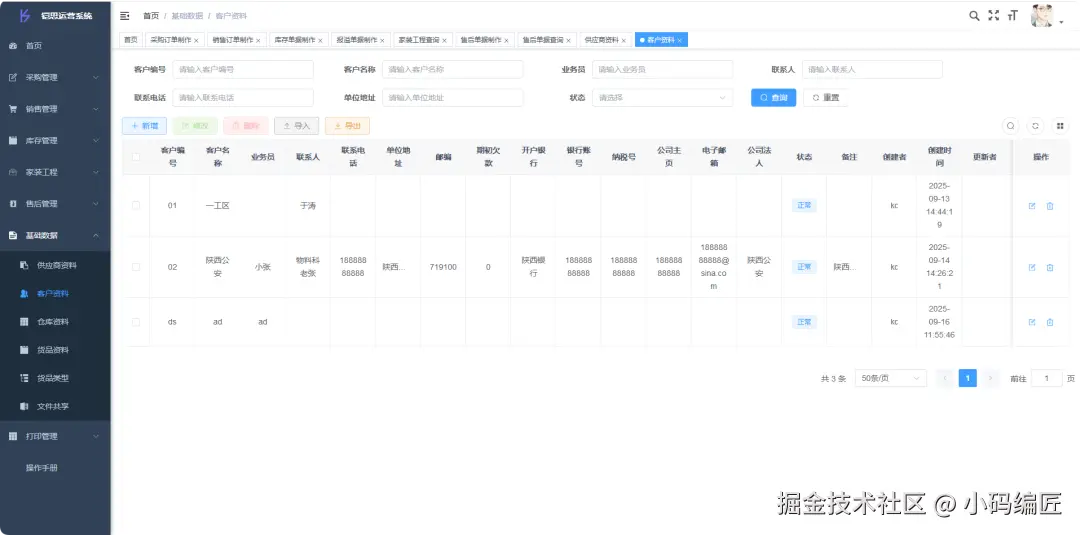Viewport: 1080px width, 535px height.
Task: Hide search area using round magnifier icon
Action: pos(1010,126)
